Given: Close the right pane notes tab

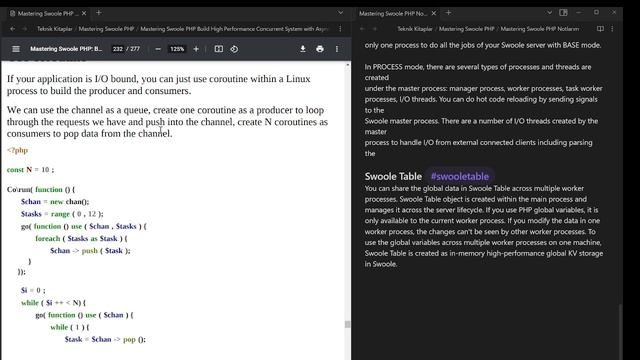Looking at the screenshot, I should click(x=434, y=13).
